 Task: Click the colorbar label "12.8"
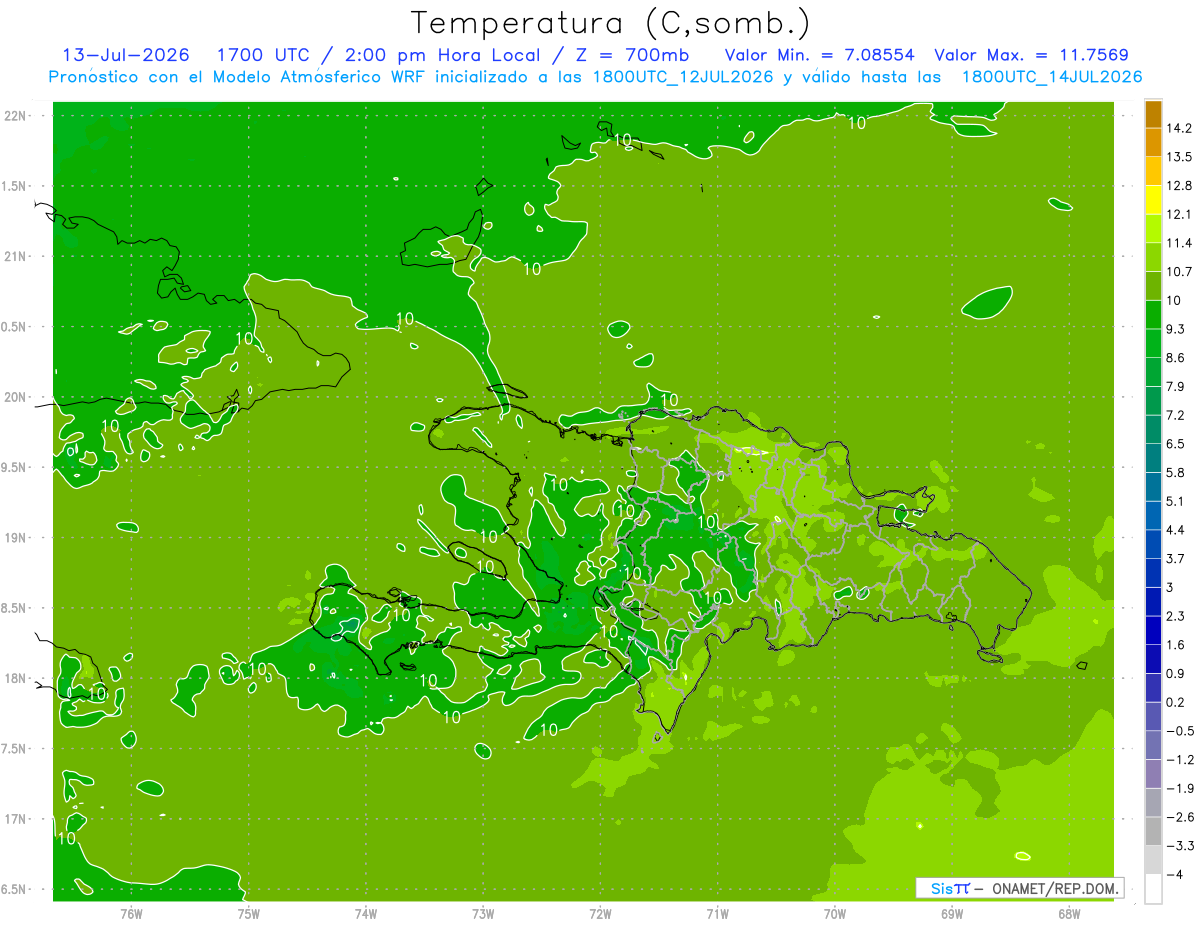pyautogui.click(x=1180, y=186)
